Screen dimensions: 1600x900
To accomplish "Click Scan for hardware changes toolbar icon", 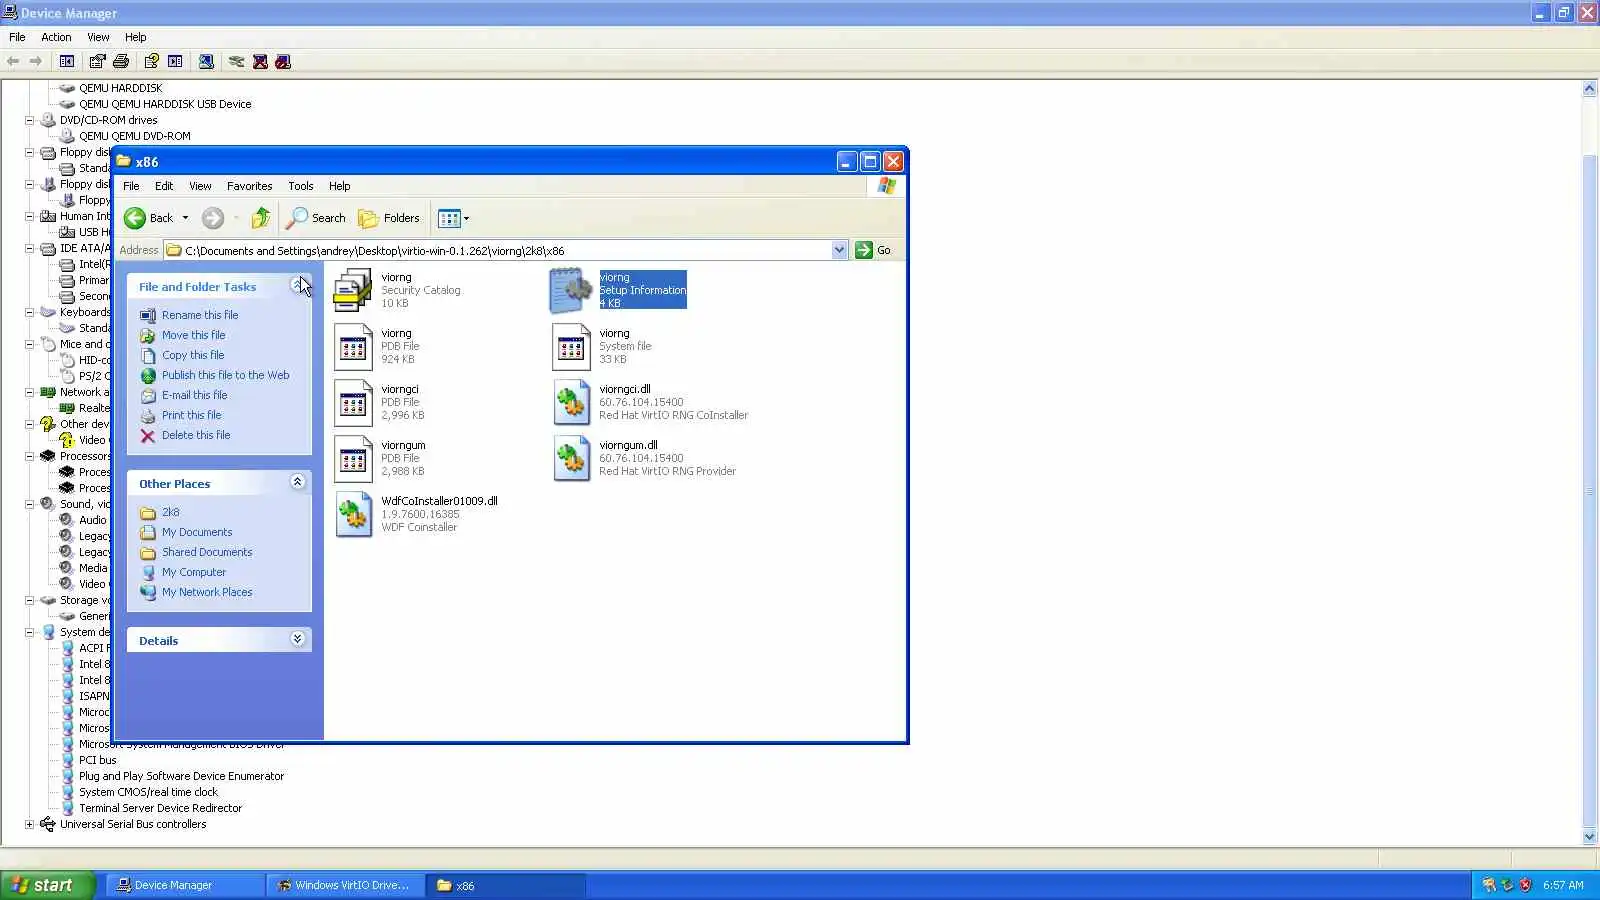I will pos(206,61).
